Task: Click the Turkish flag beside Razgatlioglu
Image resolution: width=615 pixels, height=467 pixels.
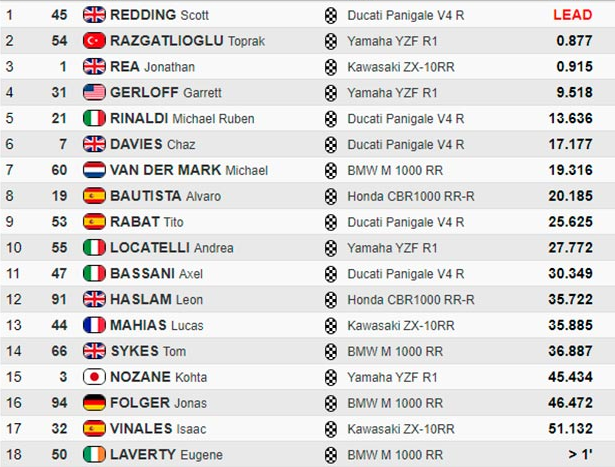Action: pos(94,41)
